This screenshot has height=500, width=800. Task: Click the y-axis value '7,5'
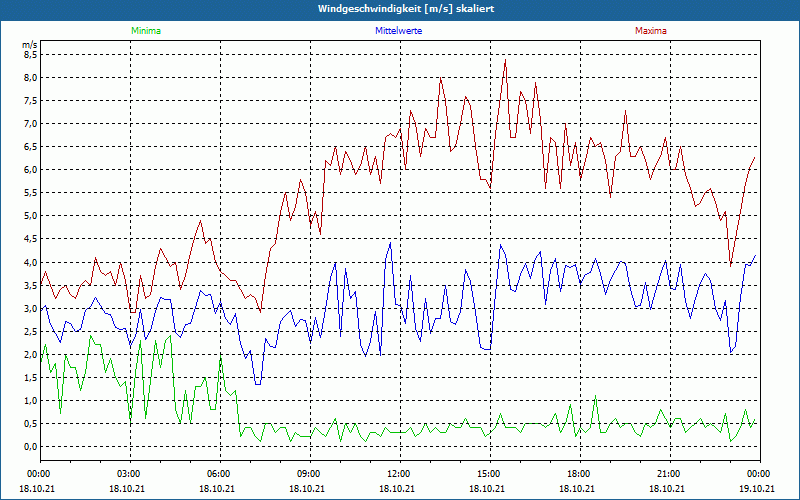(x=31, y=101)
